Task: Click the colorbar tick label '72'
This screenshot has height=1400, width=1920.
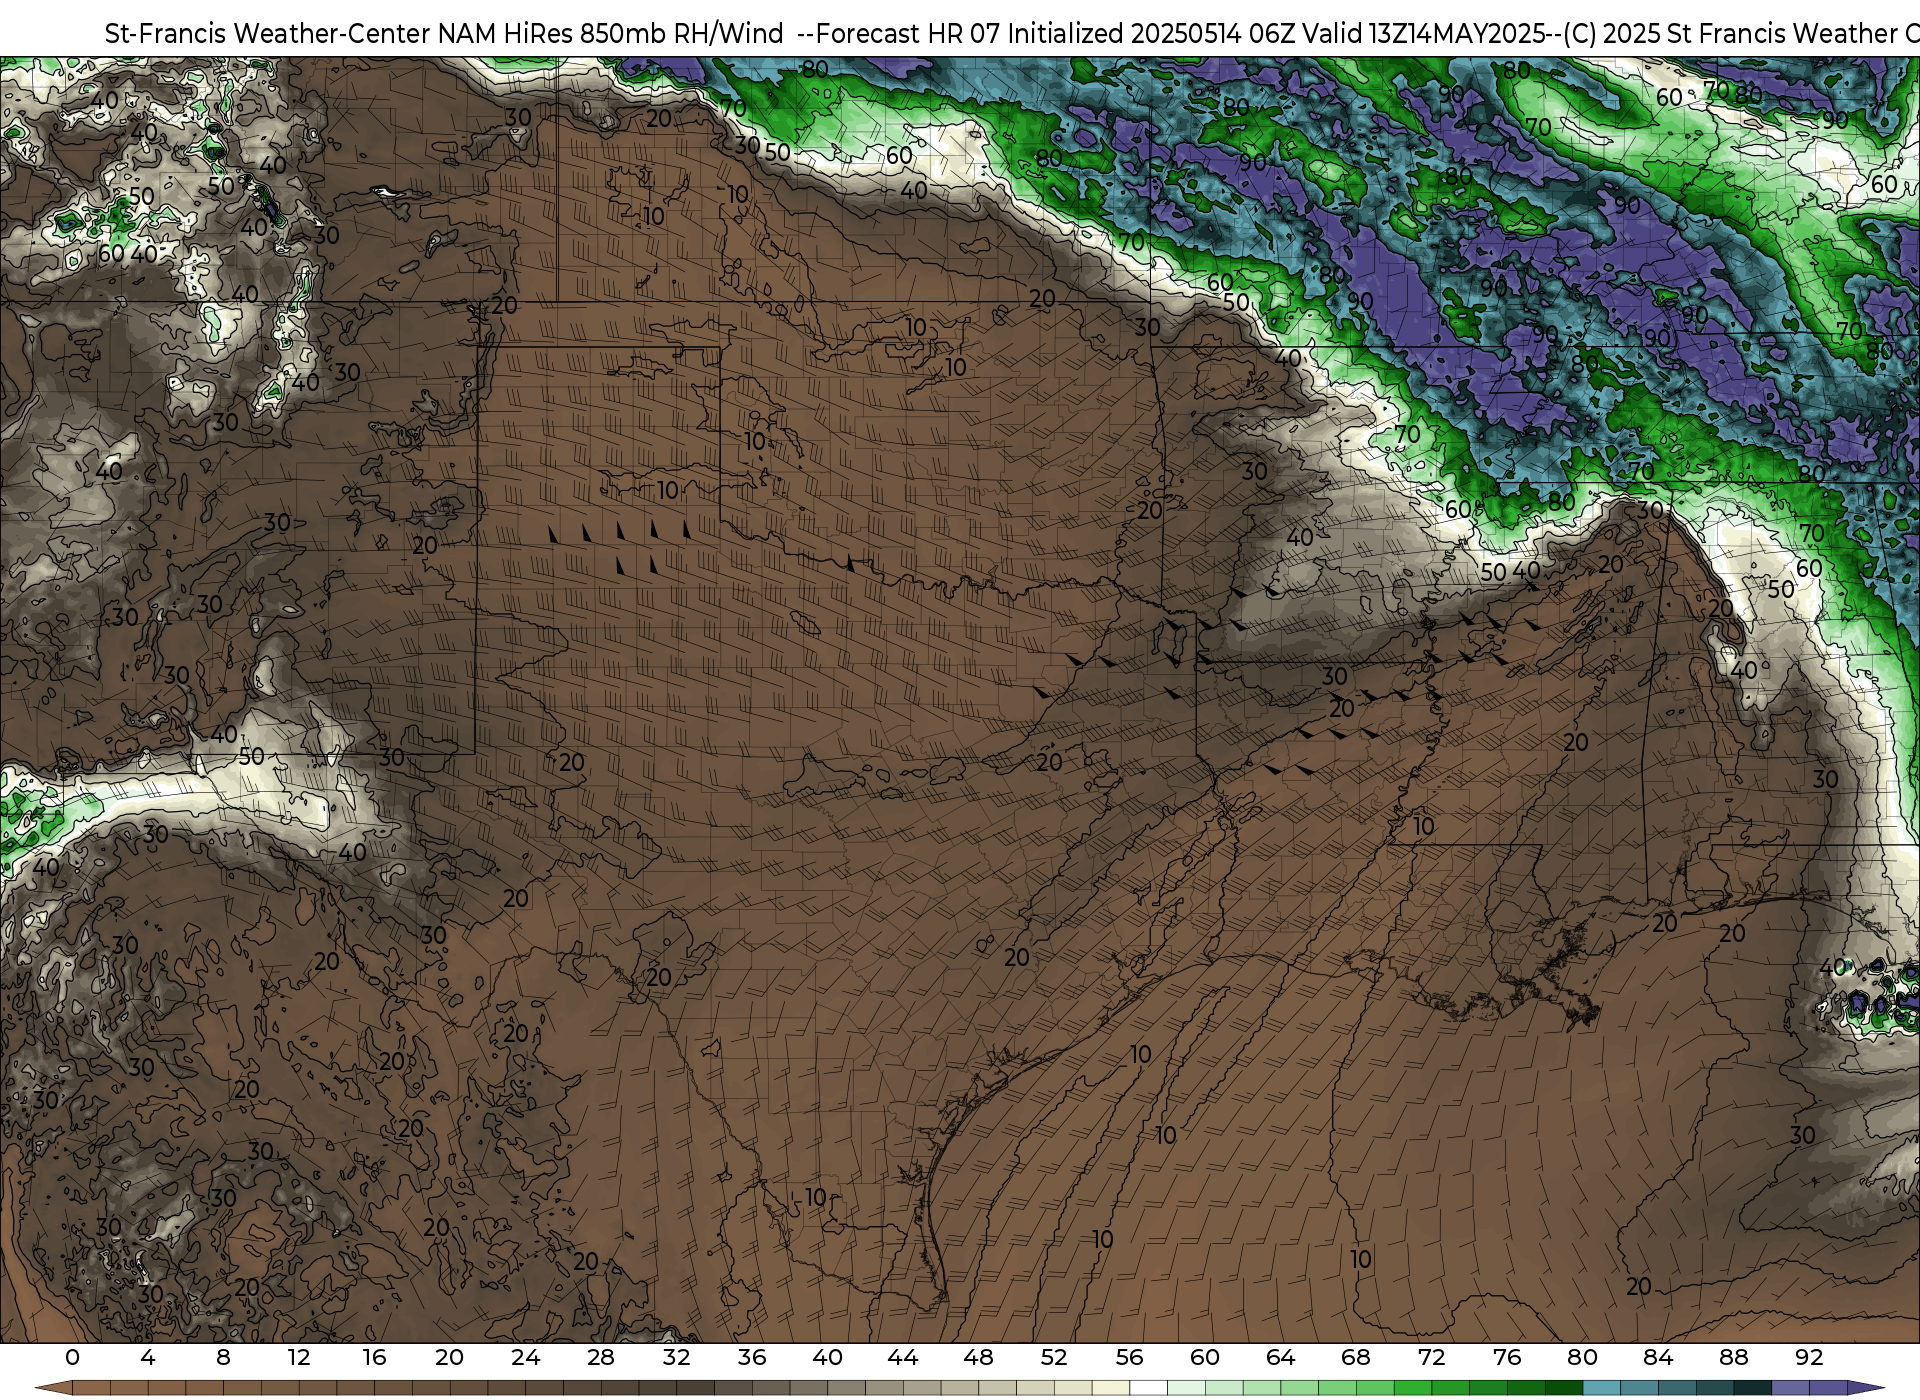Action: click(1432, 1357)
